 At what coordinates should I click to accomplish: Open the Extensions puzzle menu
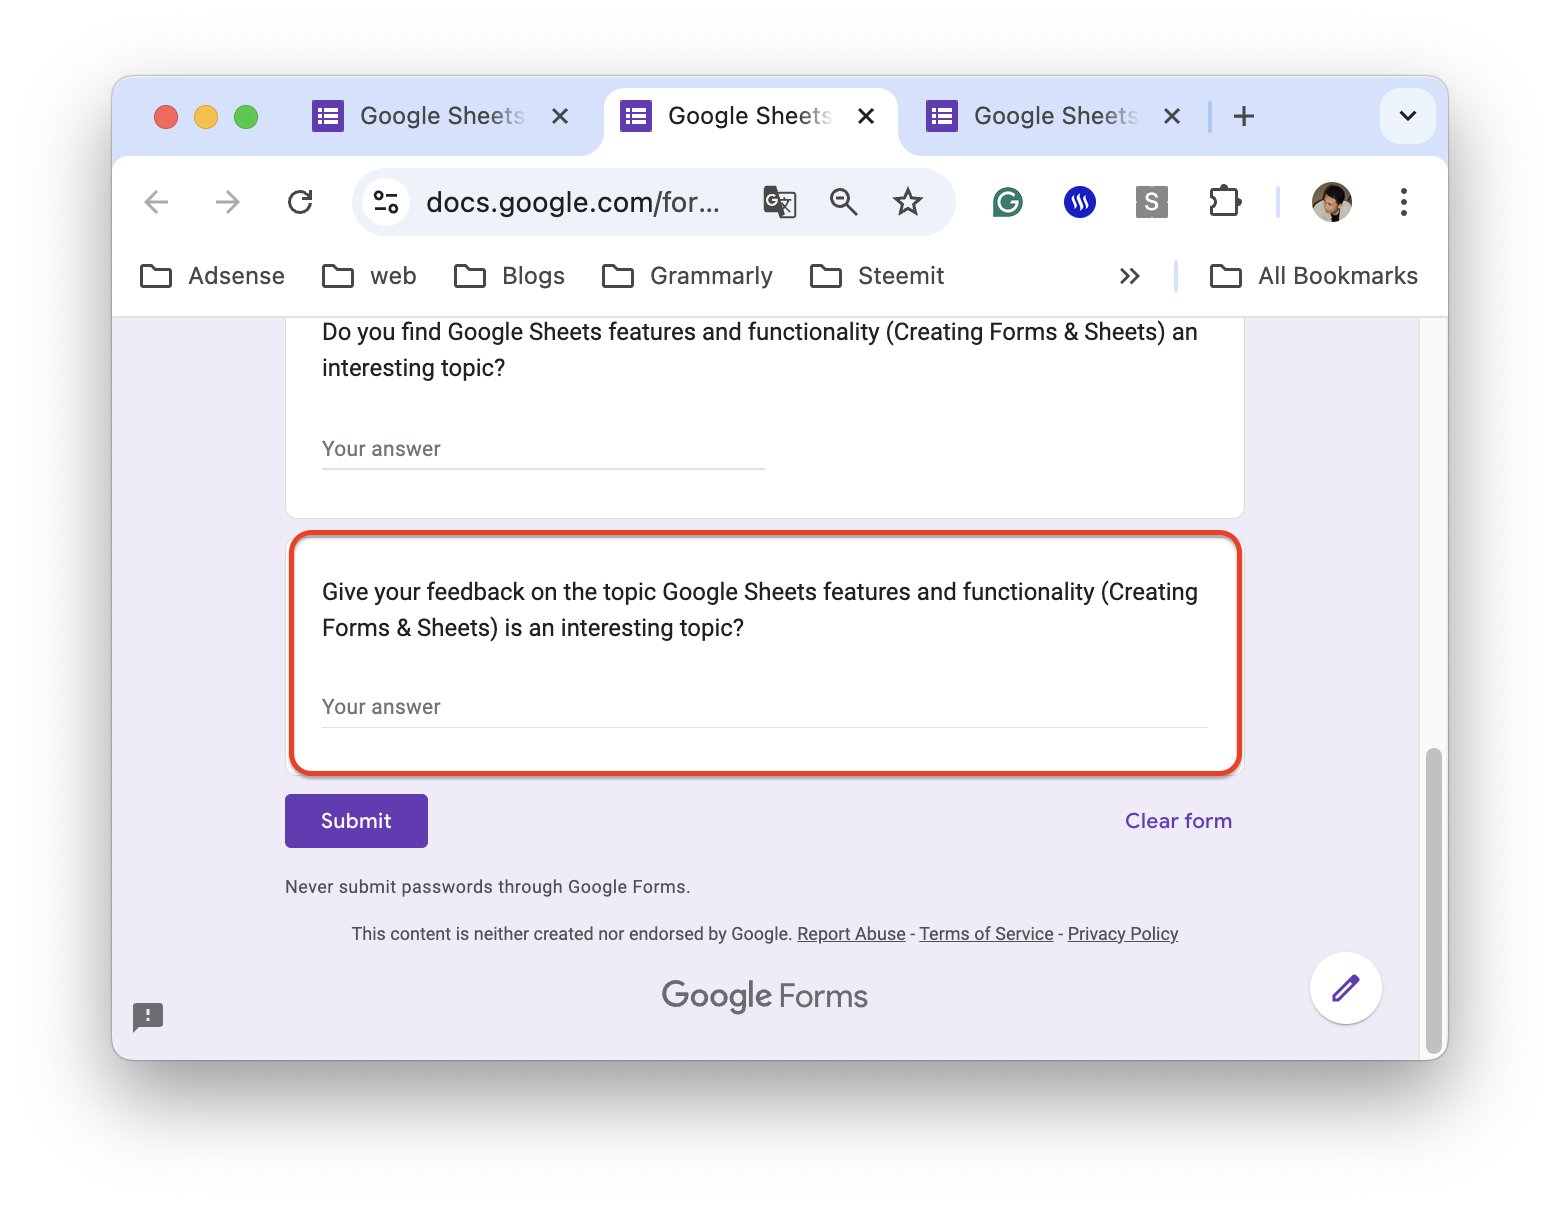pos(1225,202)
